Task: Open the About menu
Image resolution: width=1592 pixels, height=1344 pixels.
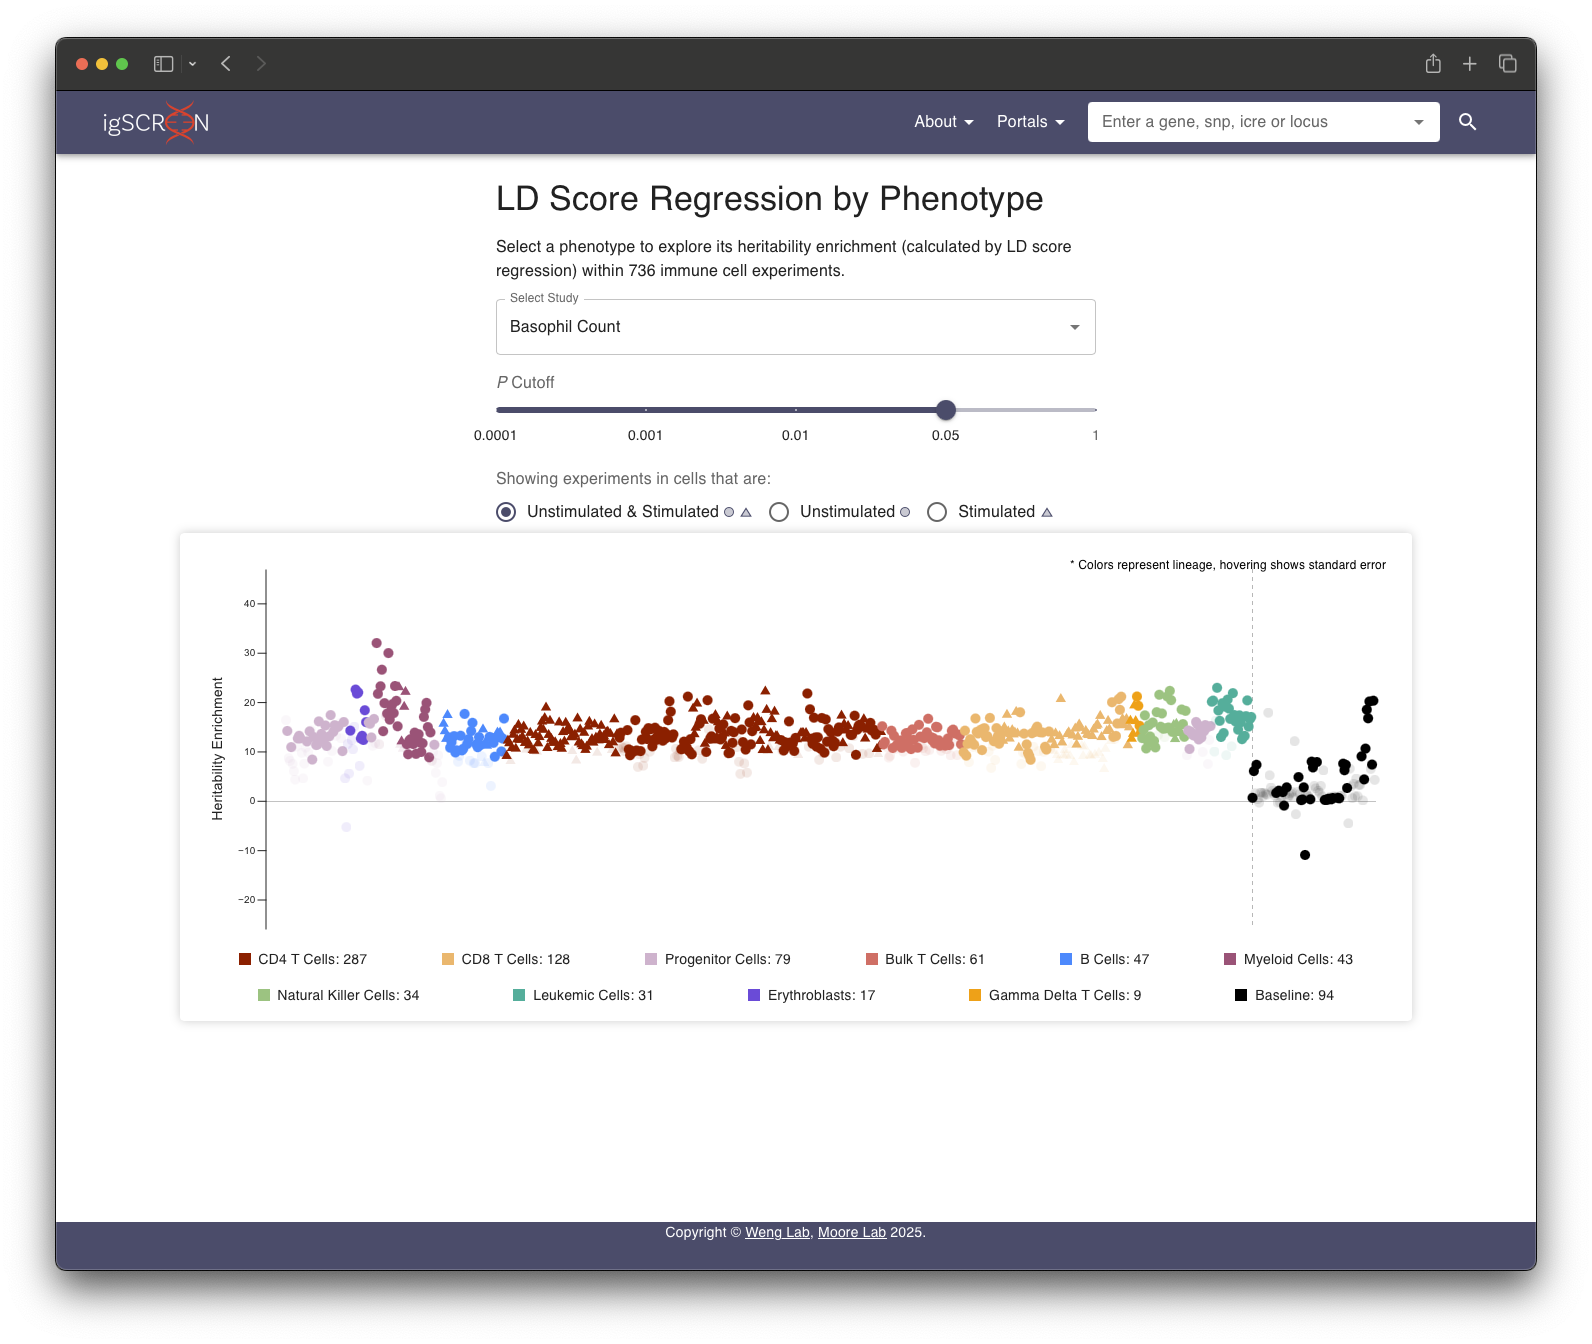Action: click(943, 122)
